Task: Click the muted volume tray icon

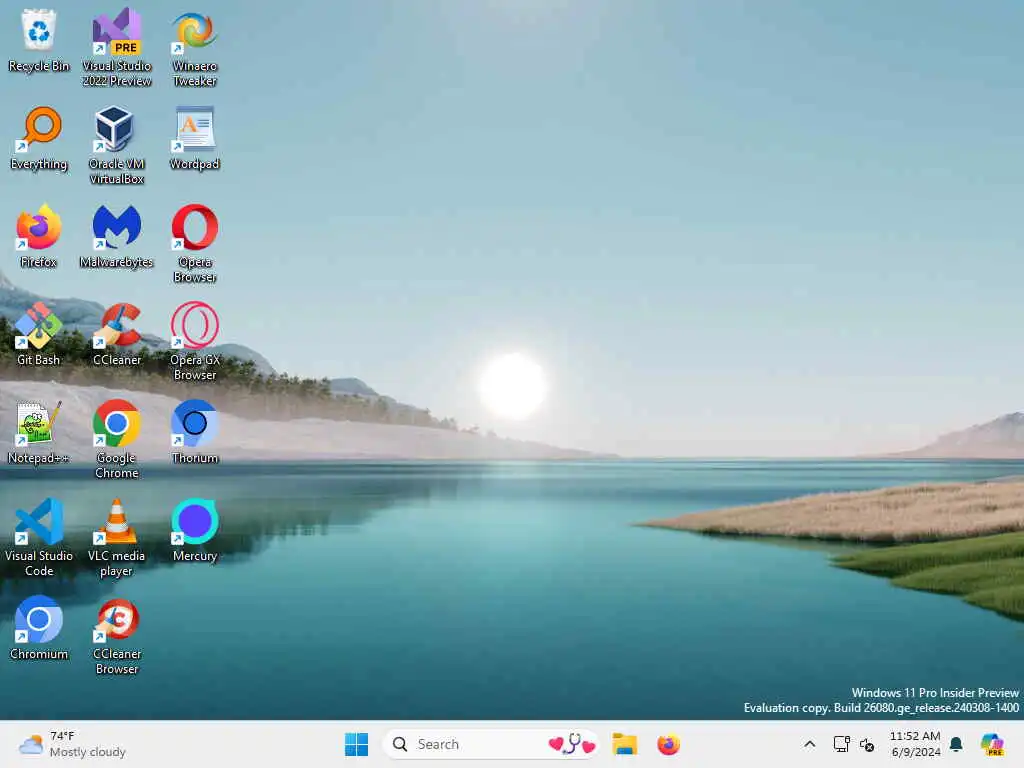Action: [x=867, y=744]
